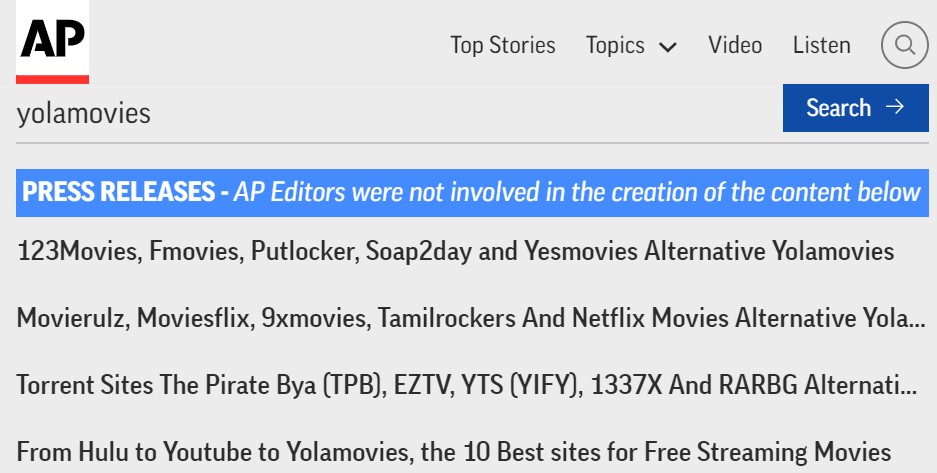Open the Video section
Viewport: 937px width, 473px height.
pyautogui.click(x=735, y=45)
